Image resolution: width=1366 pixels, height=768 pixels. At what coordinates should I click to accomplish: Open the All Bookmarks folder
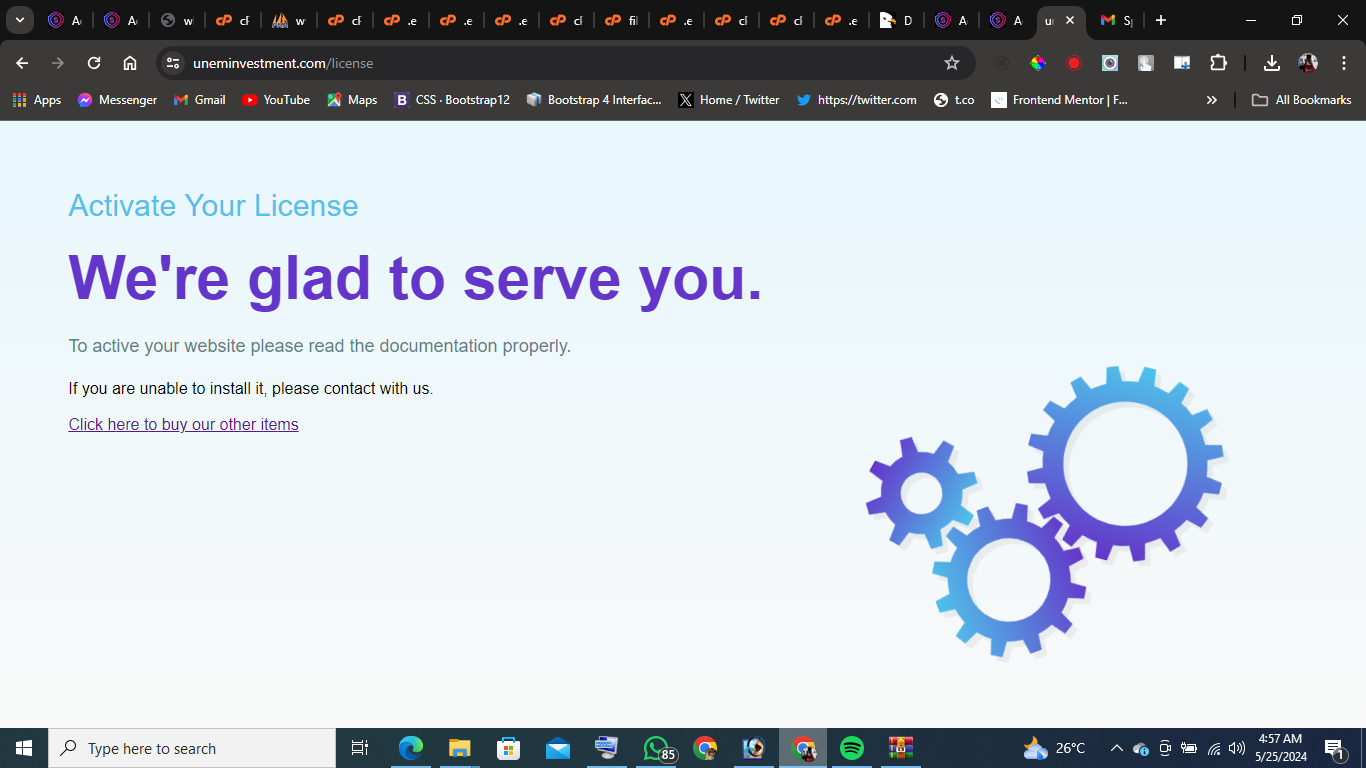click(x=1302, y=100)
